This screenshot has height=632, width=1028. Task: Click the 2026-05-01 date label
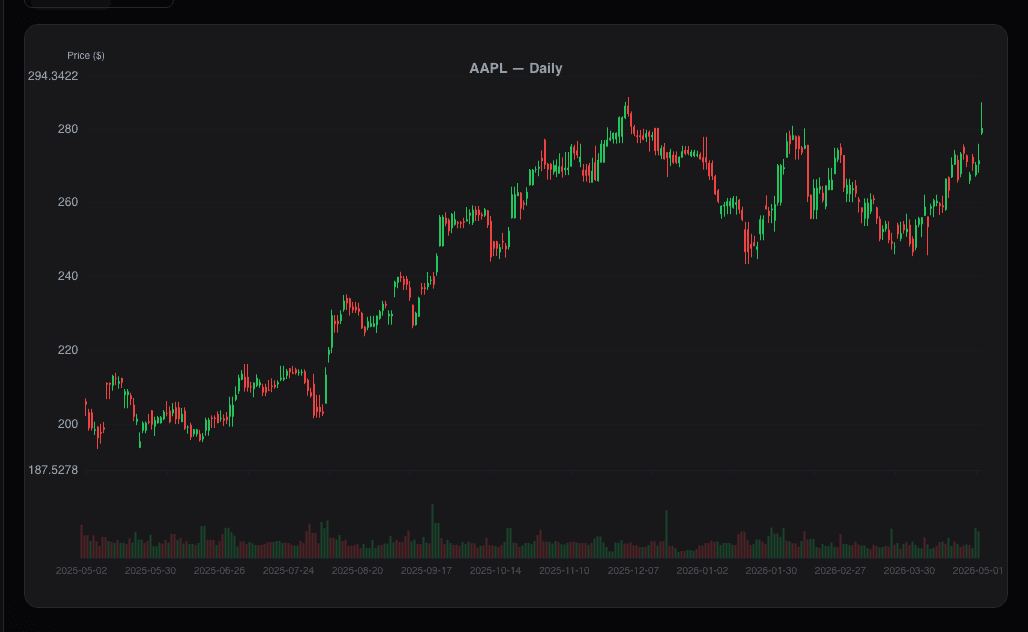click(978, 571)
